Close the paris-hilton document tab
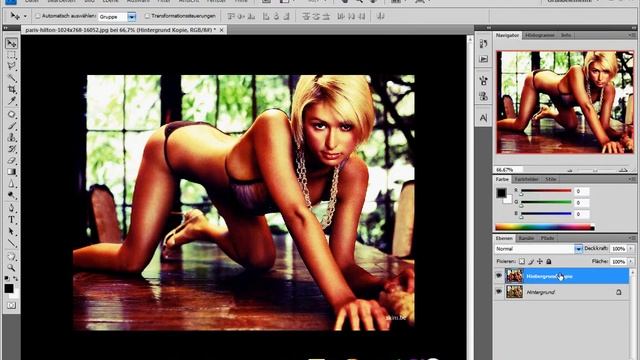Image resolution: width=640 pixels, height=360 pixels. [x=221, y=30]
